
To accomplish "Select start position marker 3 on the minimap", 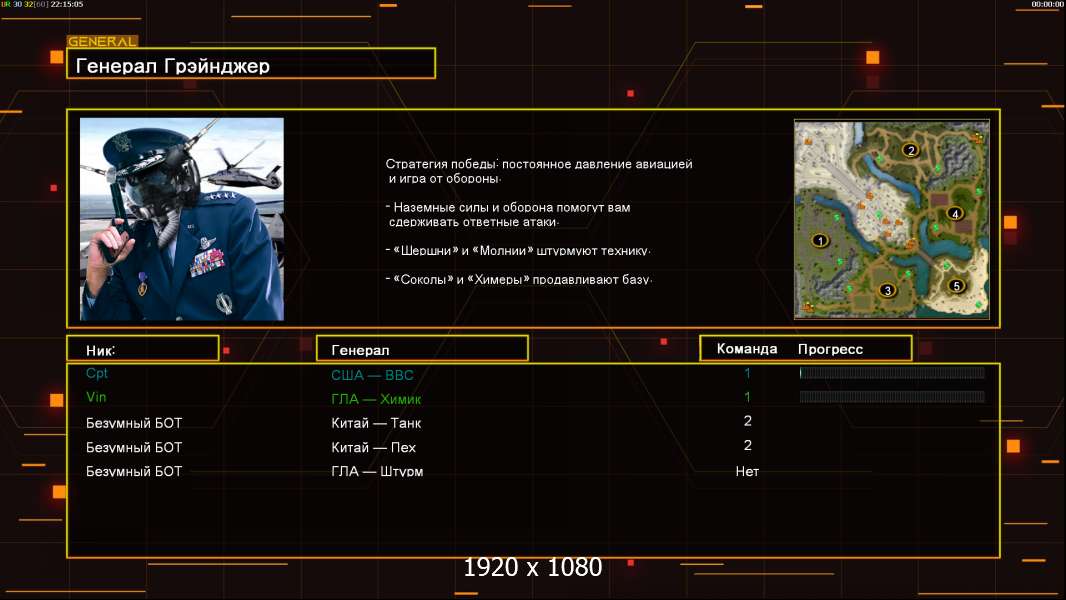I will point(887,290).
